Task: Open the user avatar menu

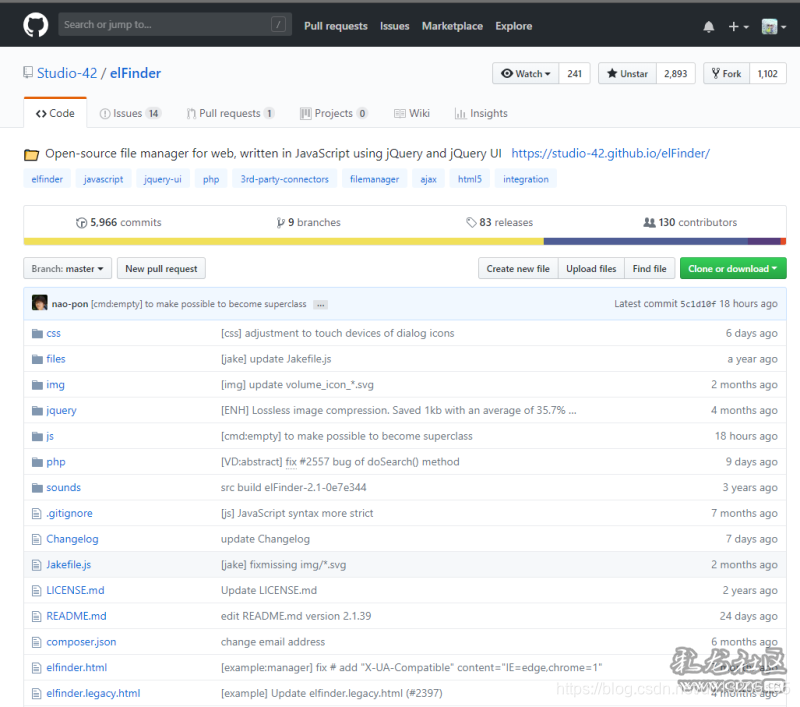Action: point(773,27)
